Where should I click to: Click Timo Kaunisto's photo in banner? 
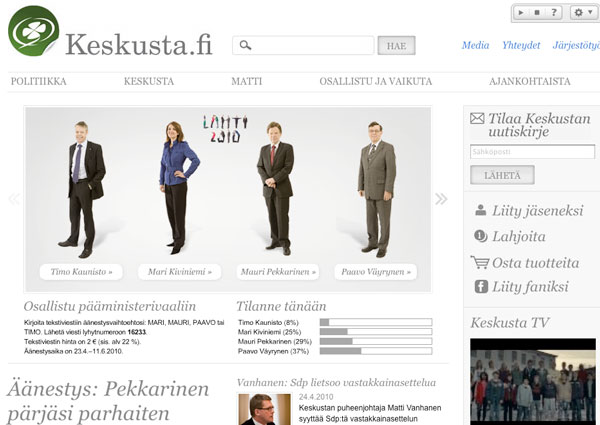tap(82, 189)
